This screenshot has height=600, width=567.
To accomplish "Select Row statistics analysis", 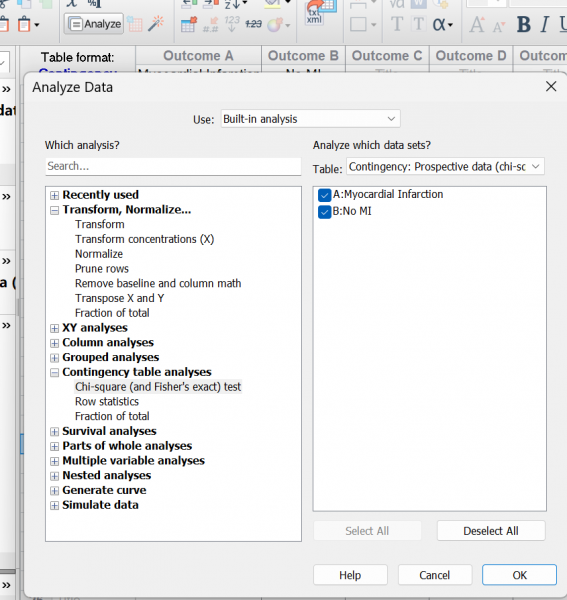I will 107,401.
